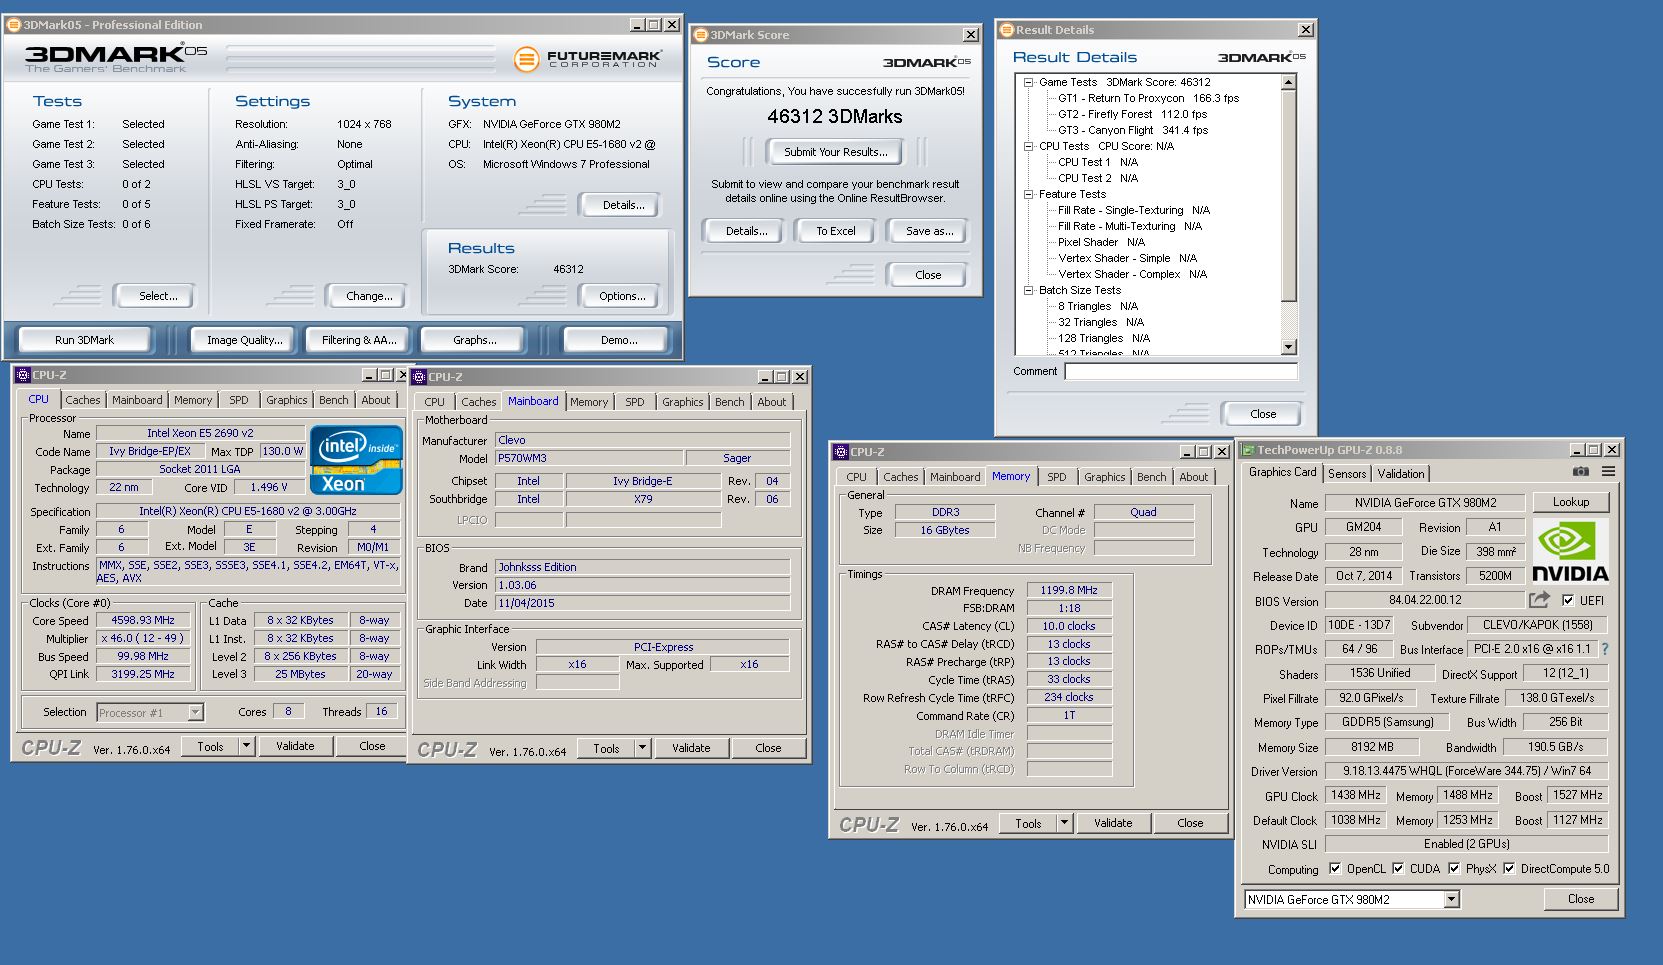Click the Comment input field
Viewport: 1663px width, 965px height.
point(1181,371)
